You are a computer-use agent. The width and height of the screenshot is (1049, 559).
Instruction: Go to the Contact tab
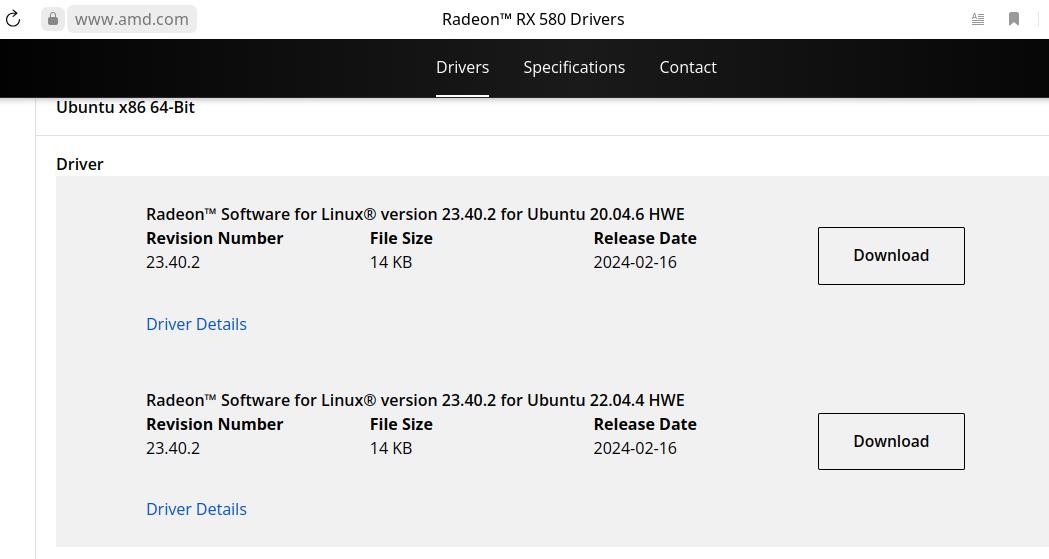point(688,67)
